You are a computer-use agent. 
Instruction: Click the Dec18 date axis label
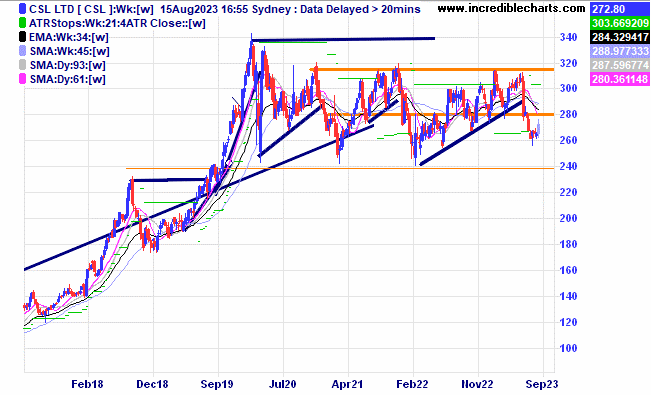pyautogui.click(x=152, y=384)
